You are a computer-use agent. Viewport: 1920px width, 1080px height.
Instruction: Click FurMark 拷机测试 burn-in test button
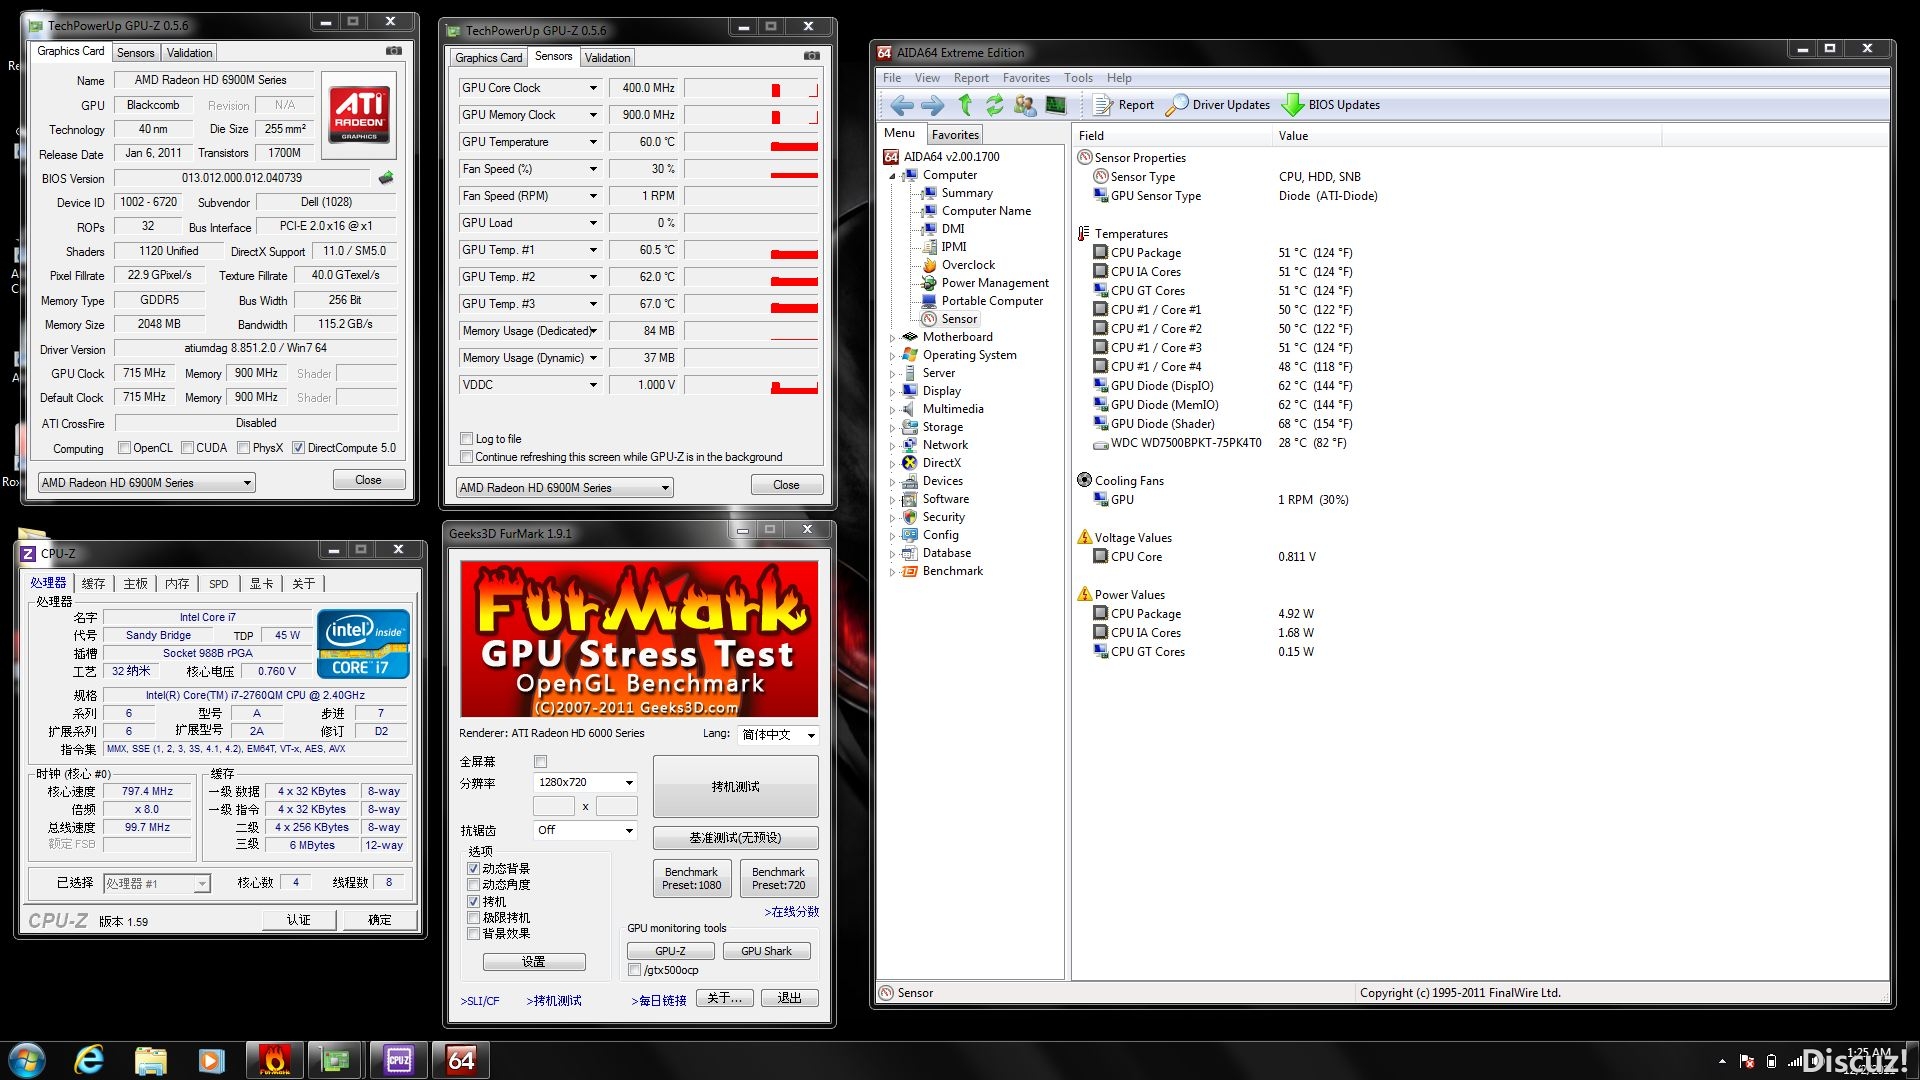click(x=735, y=787)
